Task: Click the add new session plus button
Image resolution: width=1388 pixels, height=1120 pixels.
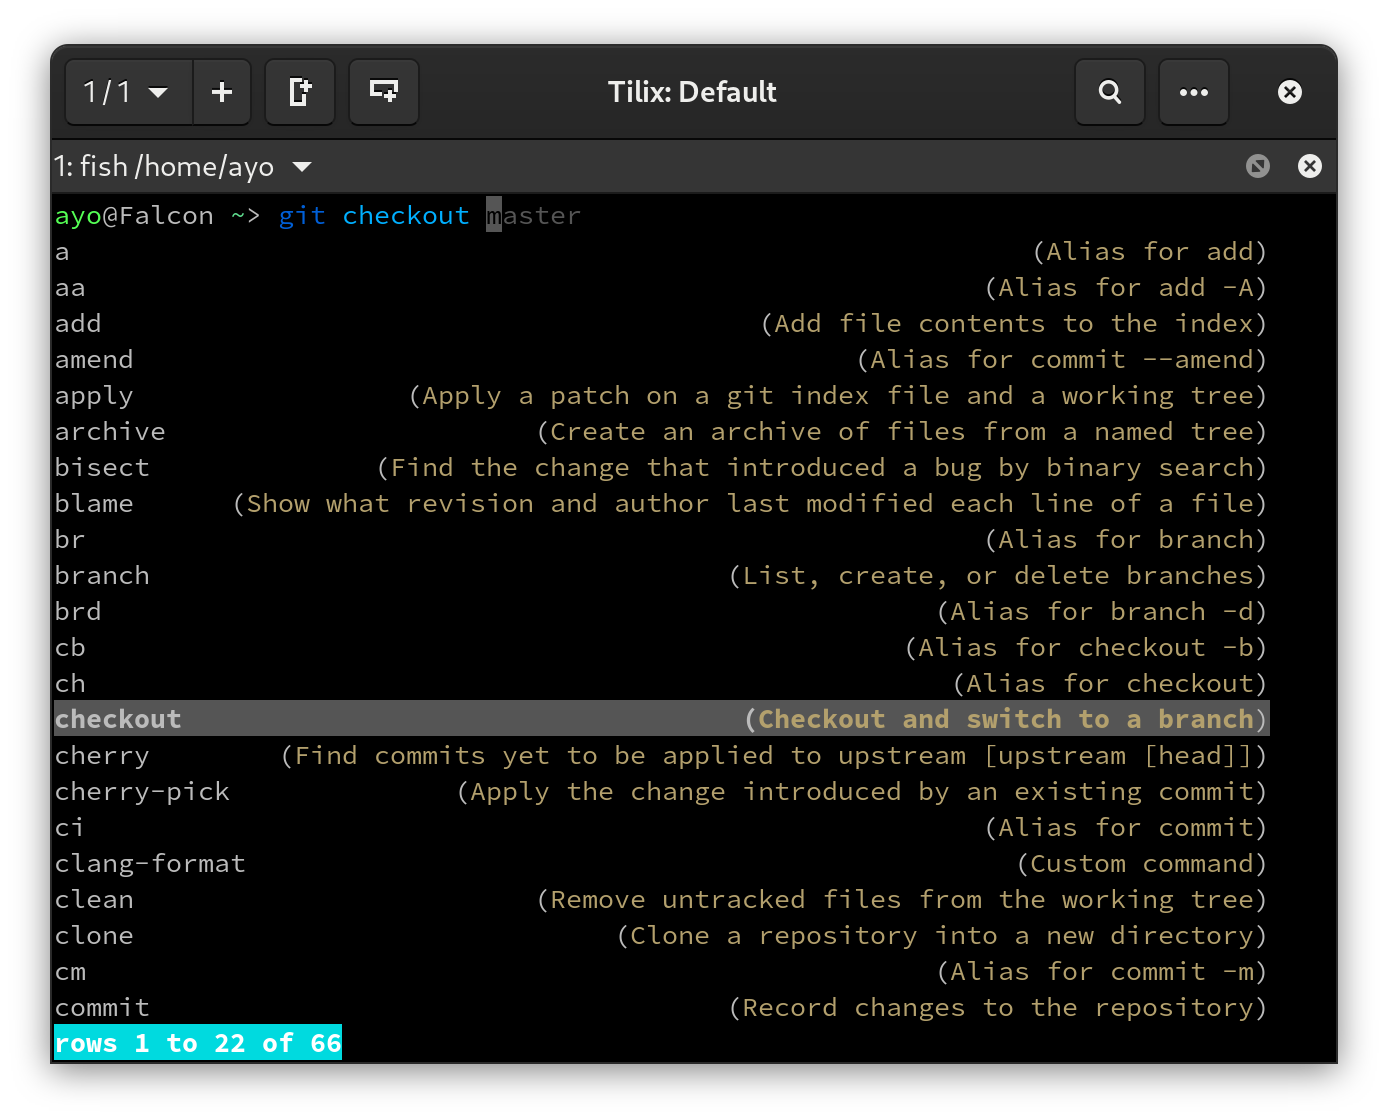Action: 222,92
